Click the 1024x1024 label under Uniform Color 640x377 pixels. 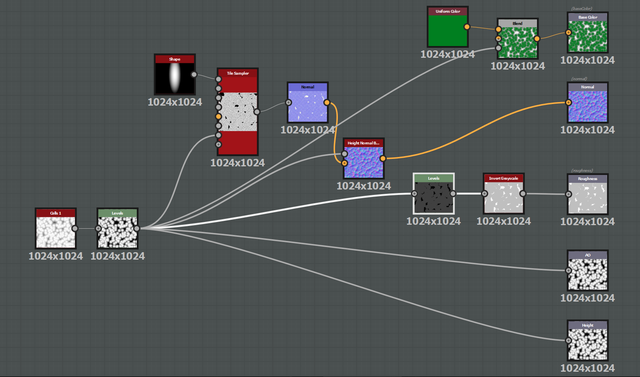pos(448,54)
